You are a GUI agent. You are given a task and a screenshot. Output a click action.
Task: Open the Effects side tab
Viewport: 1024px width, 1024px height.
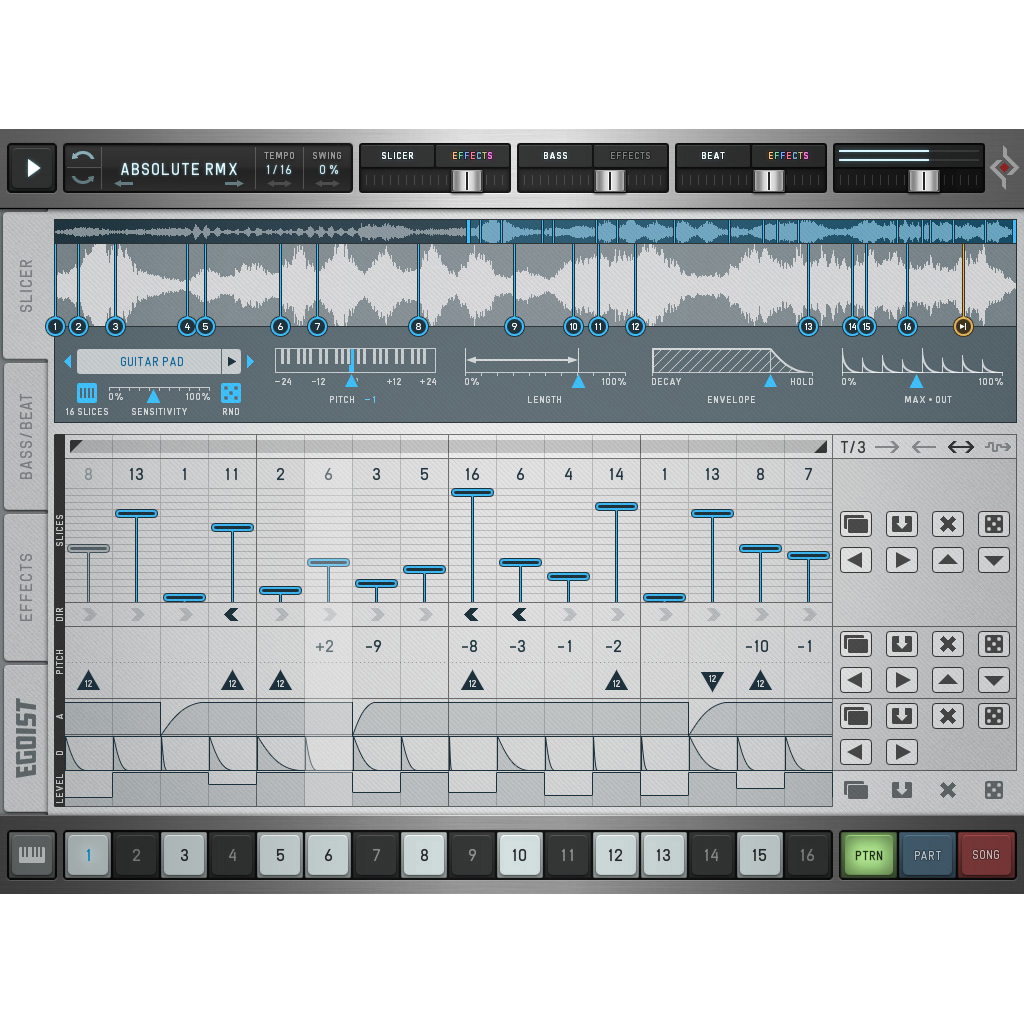pos(27,586)
